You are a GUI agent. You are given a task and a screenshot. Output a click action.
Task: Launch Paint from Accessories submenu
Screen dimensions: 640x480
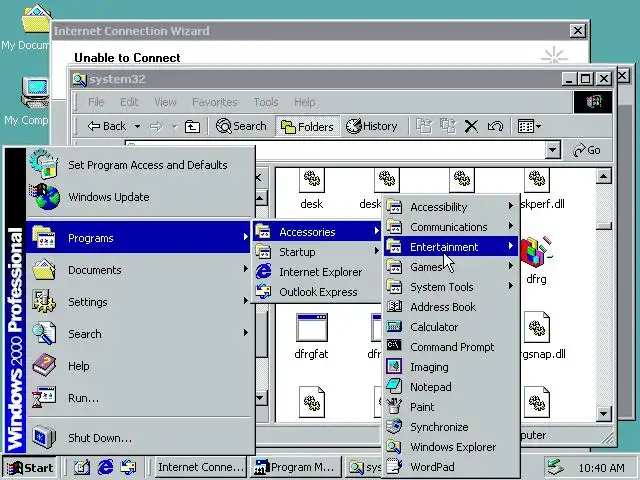point(451,407)
